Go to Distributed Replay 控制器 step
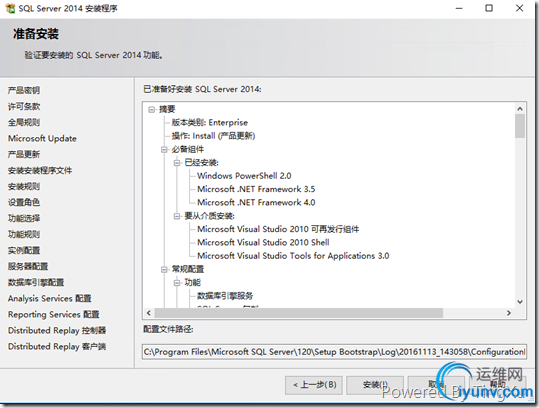Screen dimensions: 539x408 tap(57, 330)
